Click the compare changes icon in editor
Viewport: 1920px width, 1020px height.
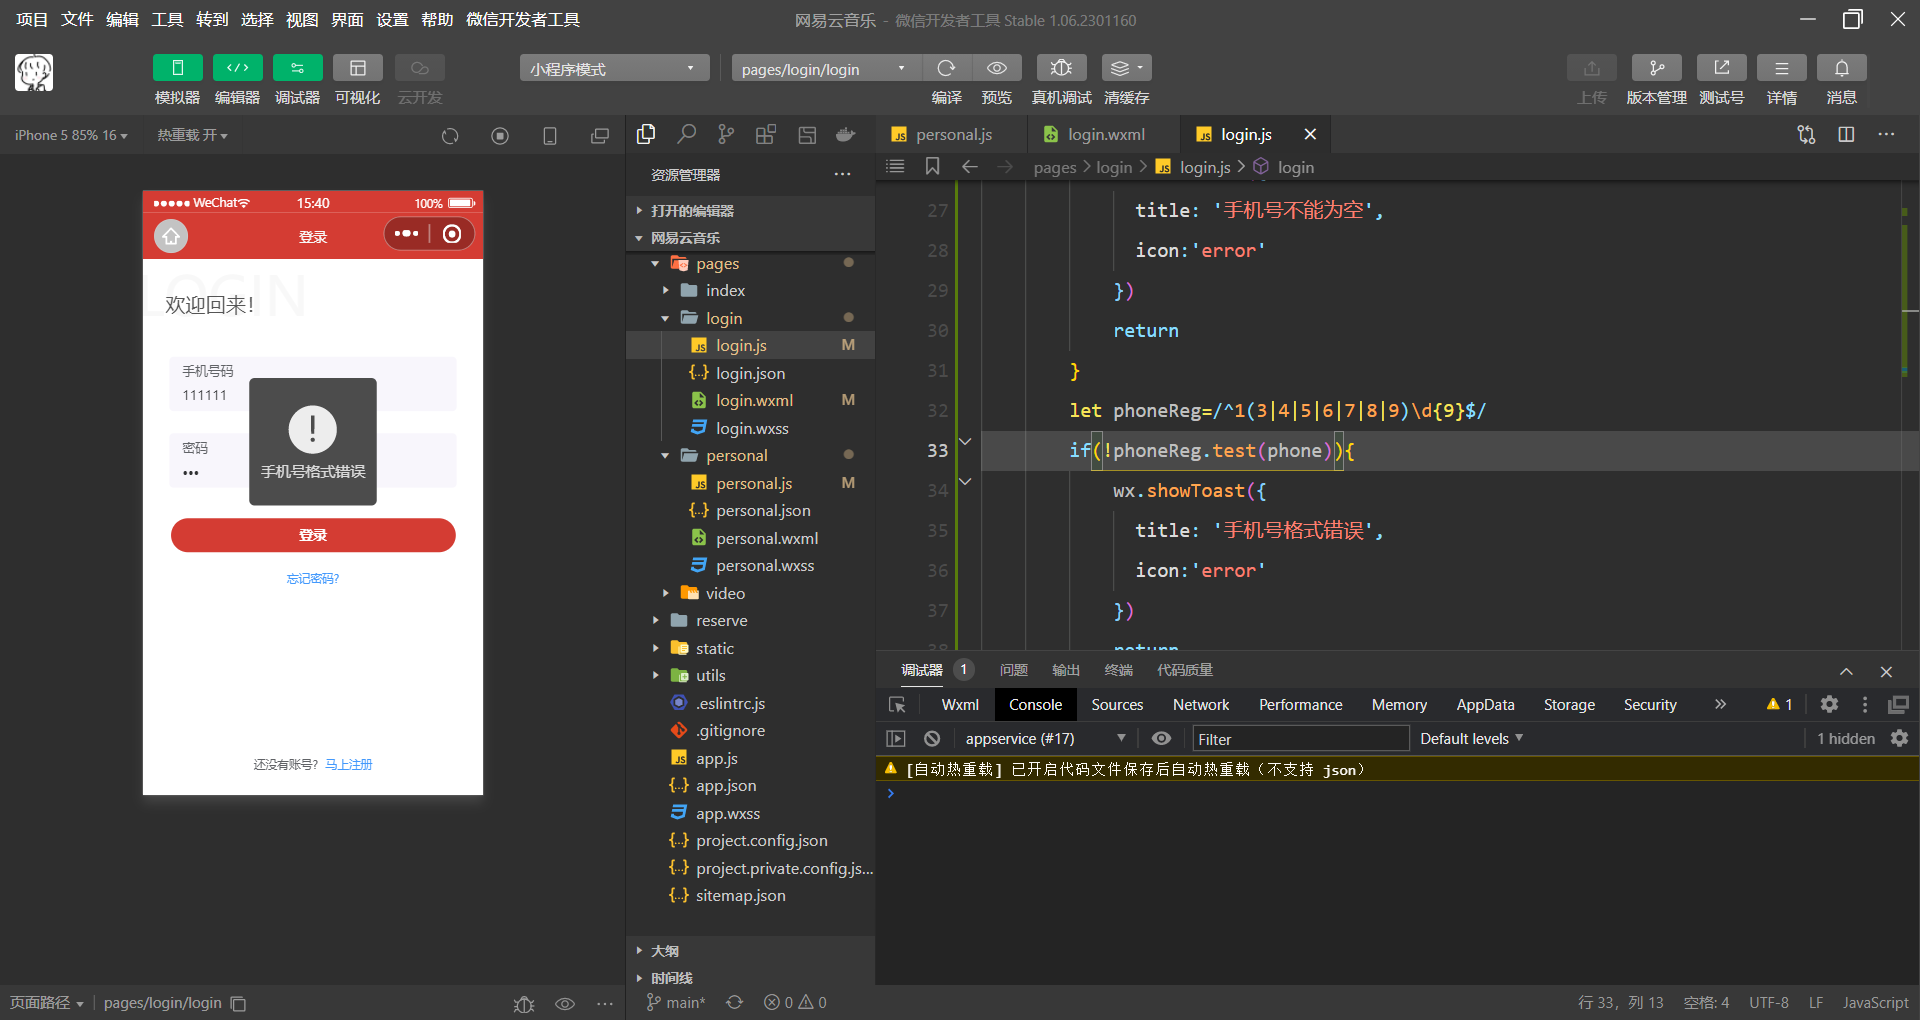coord(1806,134)
